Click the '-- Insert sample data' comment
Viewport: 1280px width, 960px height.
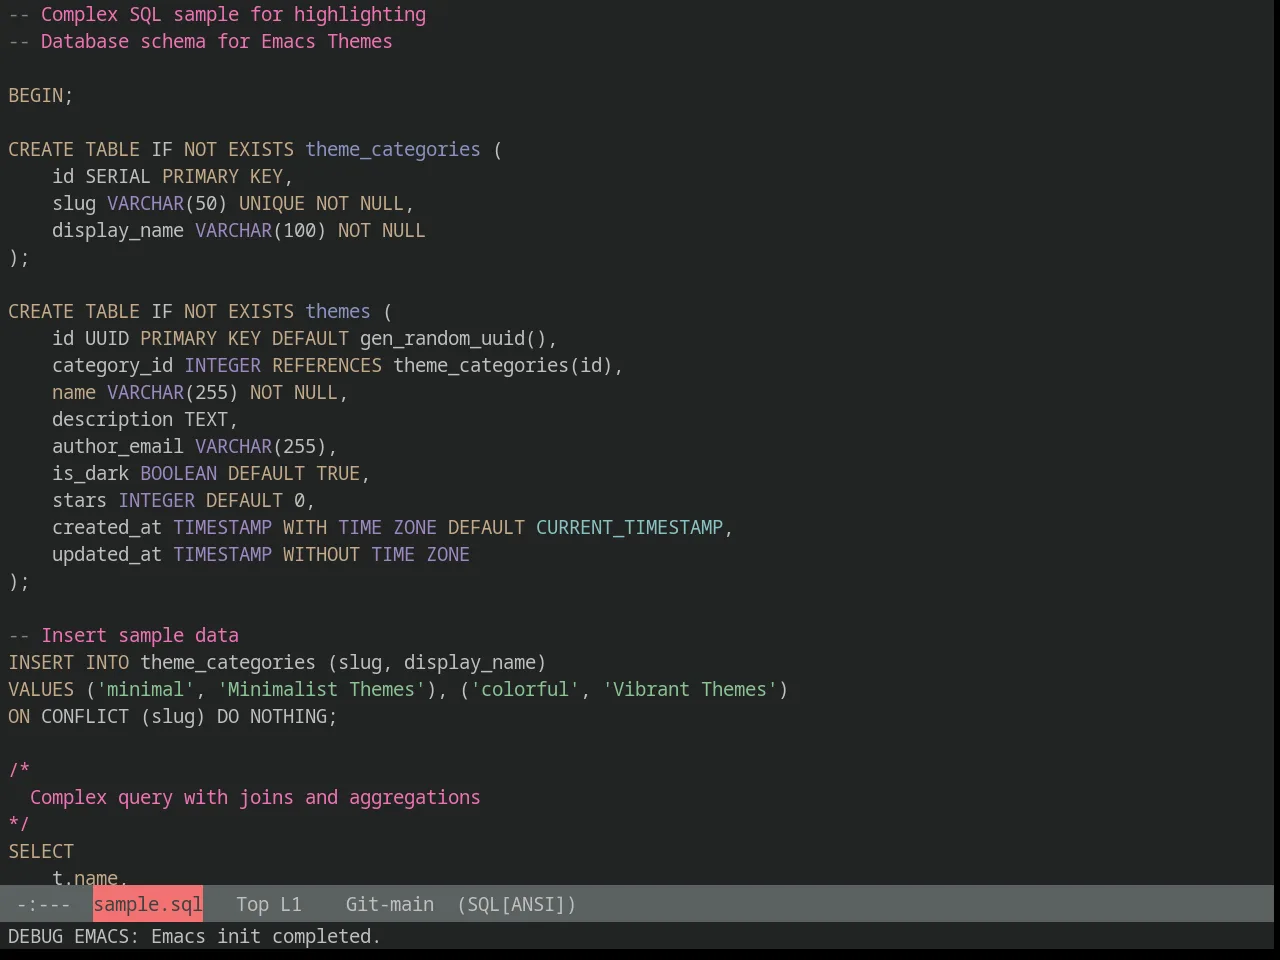click(x=124, y=635)
